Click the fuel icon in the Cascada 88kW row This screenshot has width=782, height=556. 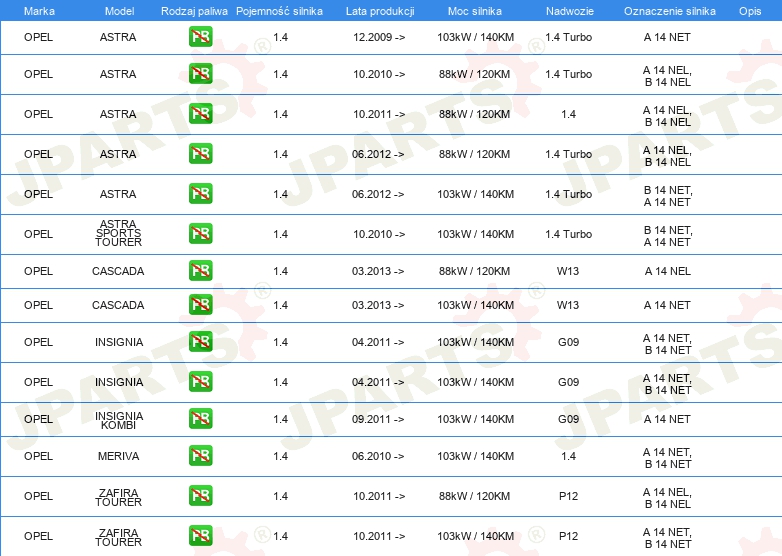coord(200,271)
